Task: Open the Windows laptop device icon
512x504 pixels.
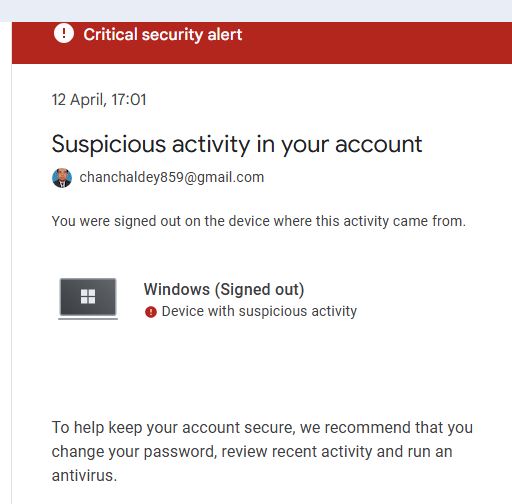Action: (x=88, y=299)
